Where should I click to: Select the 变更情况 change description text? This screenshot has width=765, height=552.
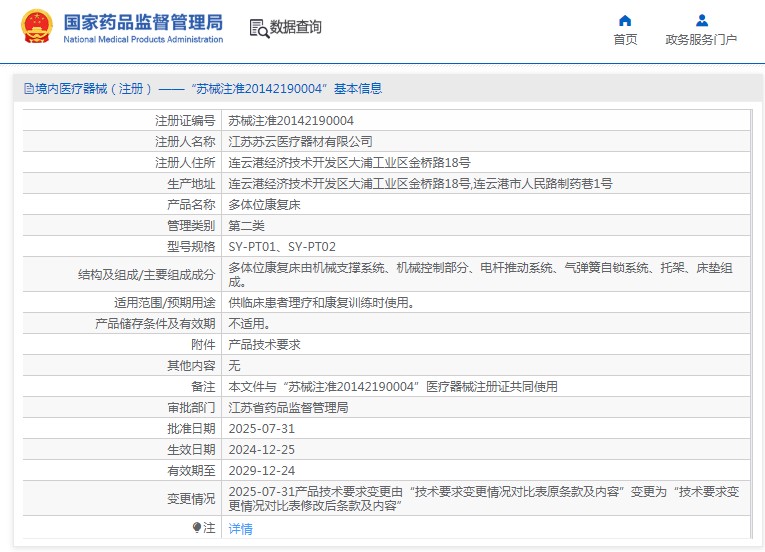483,498
